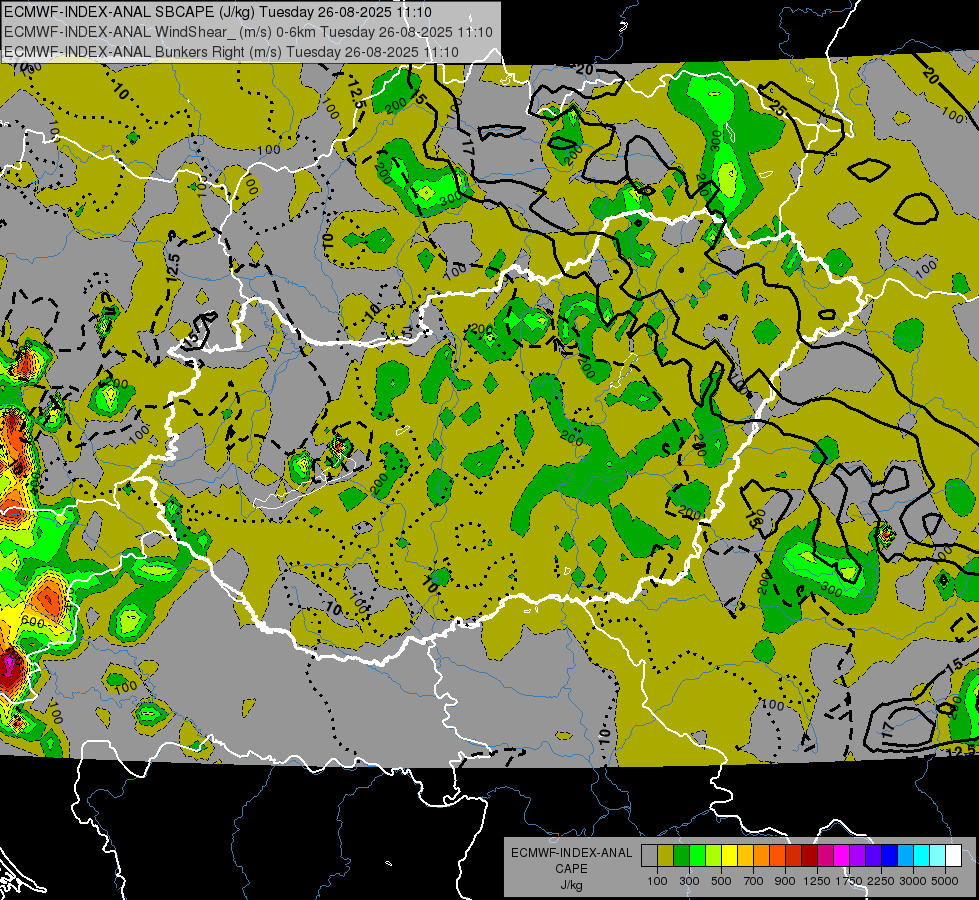The image size is (979, 900).
Task: Click the pure yellow legend swatch
Action: point(729,855)
